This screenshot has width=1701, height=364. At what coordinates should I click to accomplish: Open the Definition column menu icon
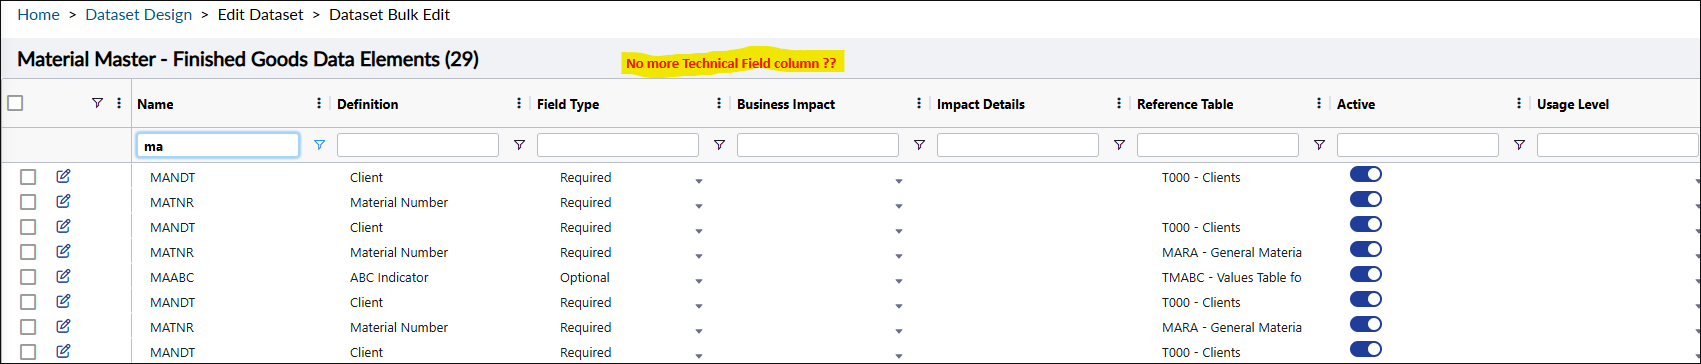(x=519, y=103)
